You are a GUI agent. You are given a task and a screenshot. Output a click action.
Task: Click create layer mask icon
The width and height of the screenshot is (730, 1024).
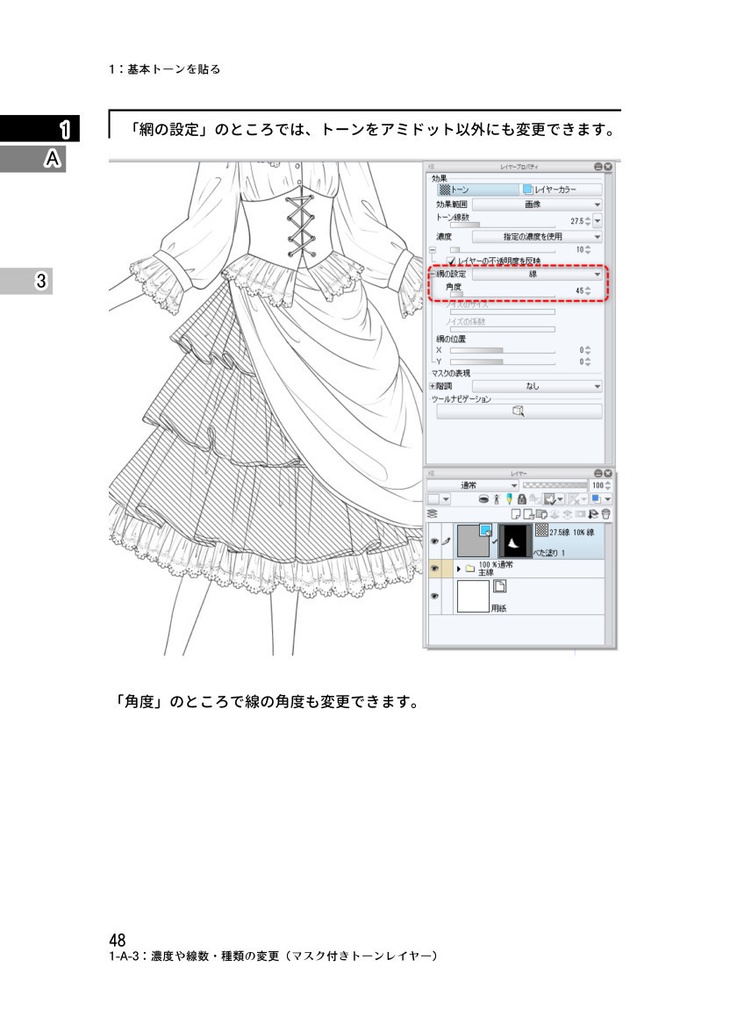(x=580, y=514)
